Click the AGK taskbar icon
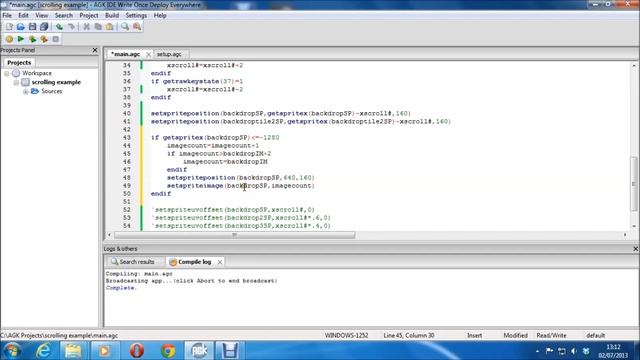Screen dimensions: 640x360 click(199, 351)
